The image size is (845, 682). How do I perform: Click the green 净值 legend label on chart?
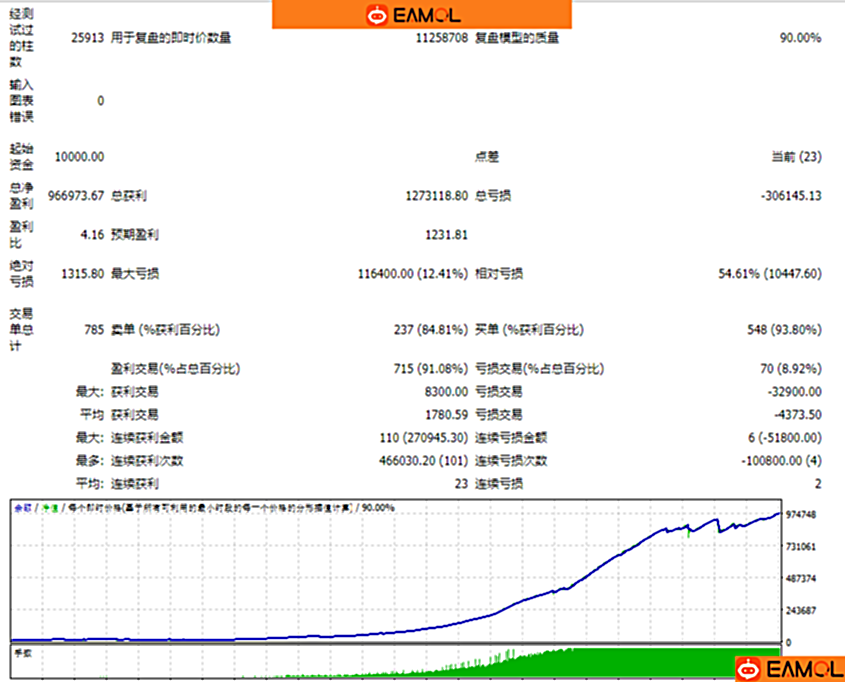point(47,508)
